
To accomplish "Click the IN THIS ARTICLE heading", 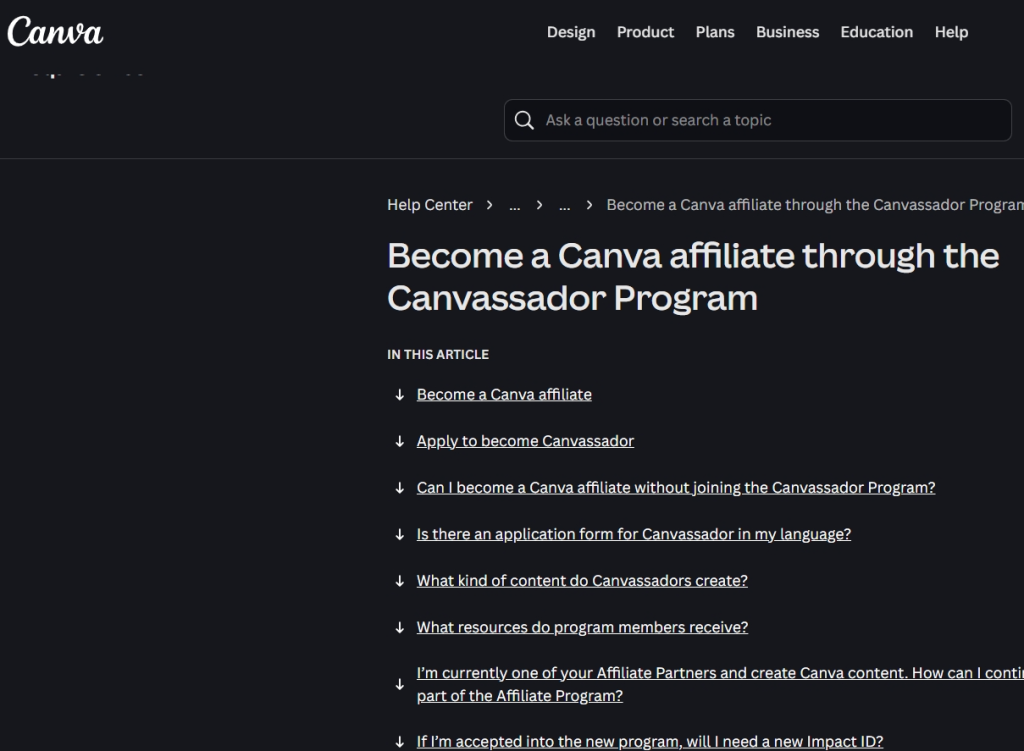I will (438, 355).
